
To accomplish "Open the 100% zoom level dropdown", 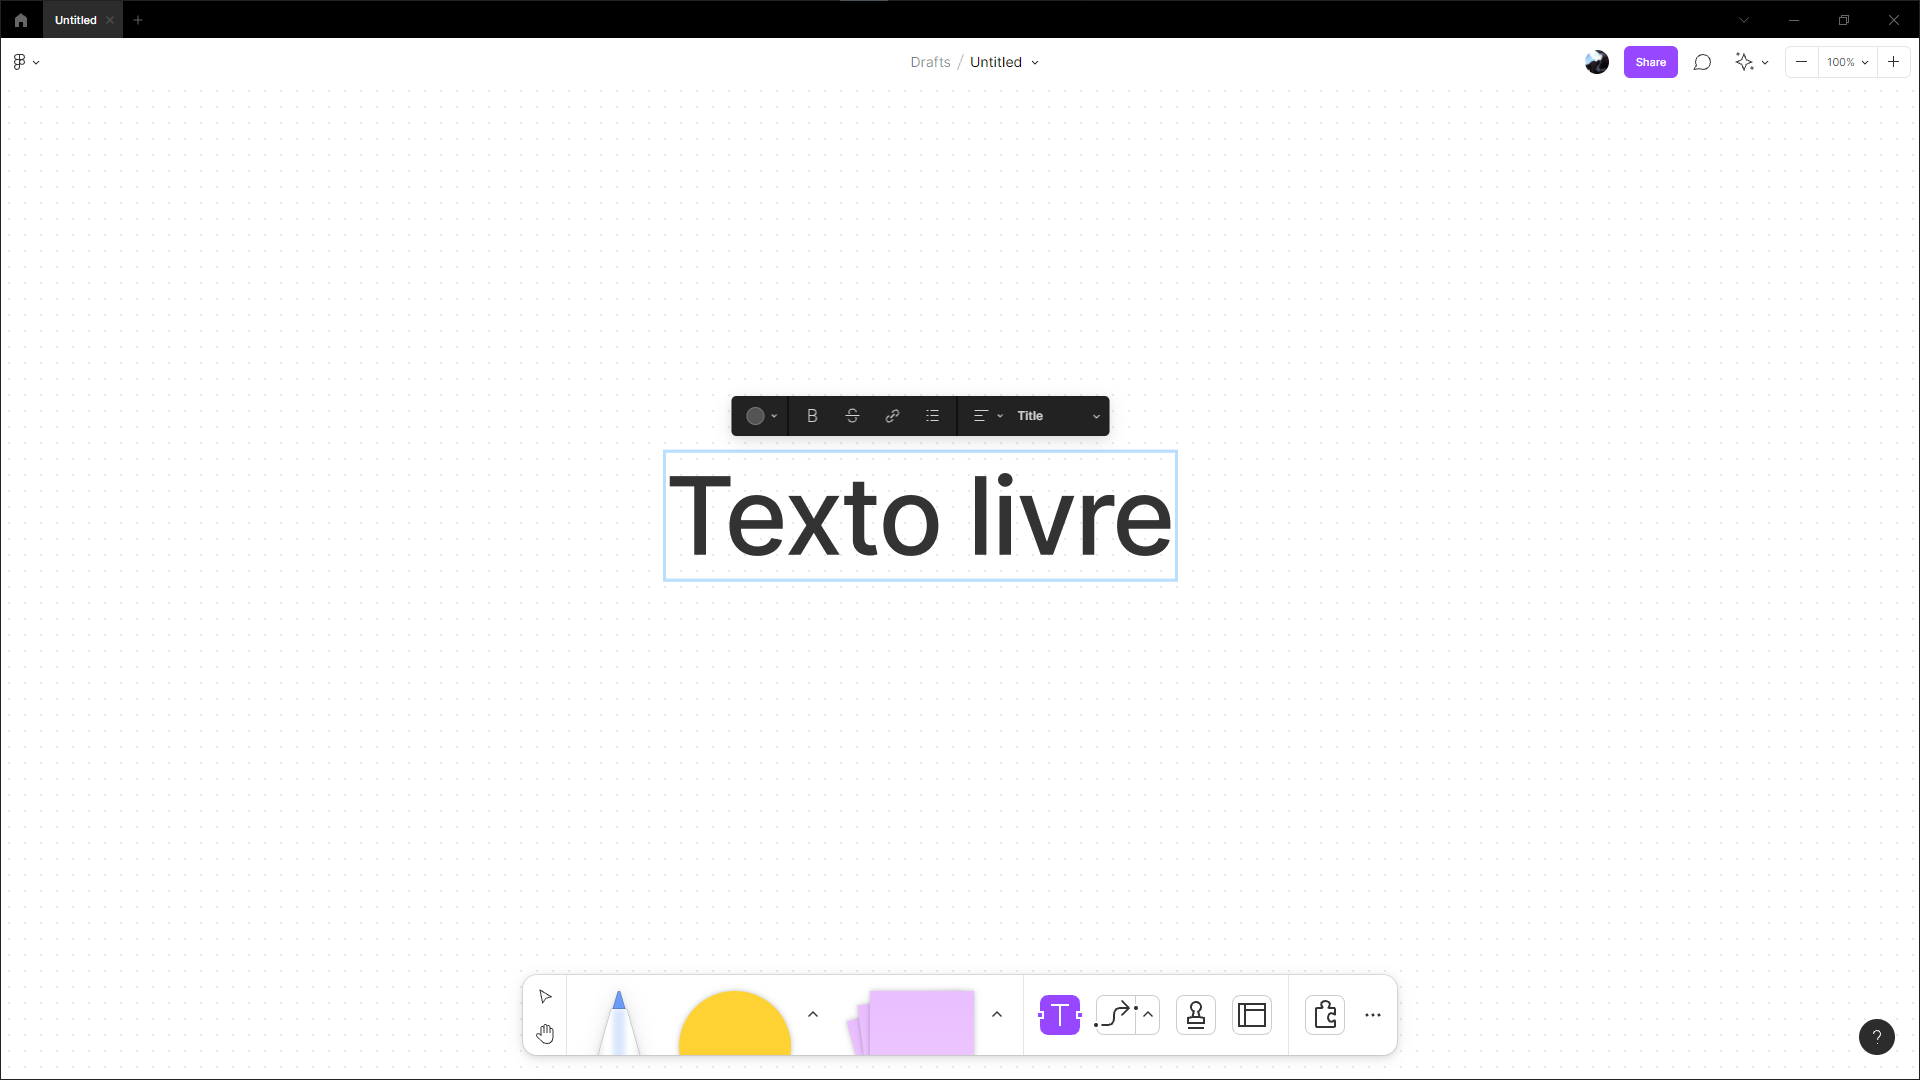I will coord(1847,62).
